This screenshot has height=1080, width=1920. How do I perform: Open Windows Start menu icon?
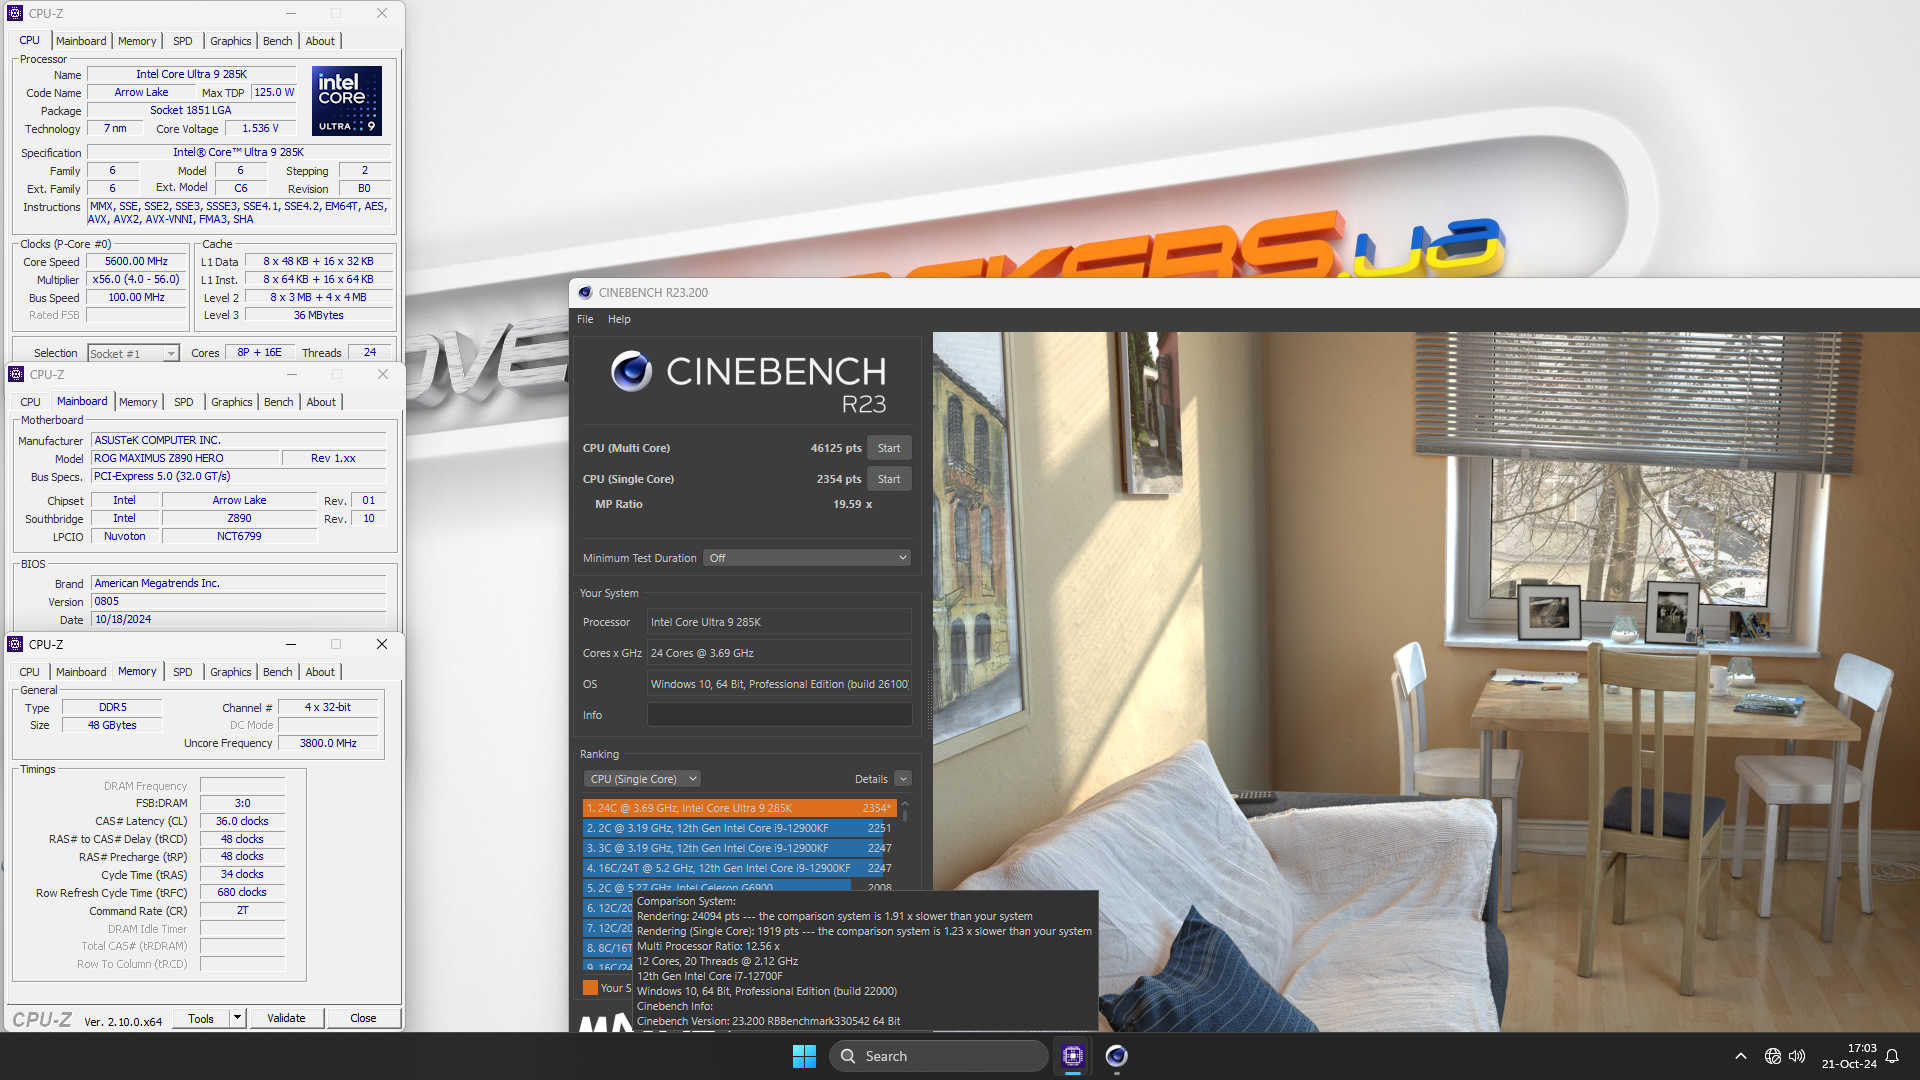(x=804, y=1056)
